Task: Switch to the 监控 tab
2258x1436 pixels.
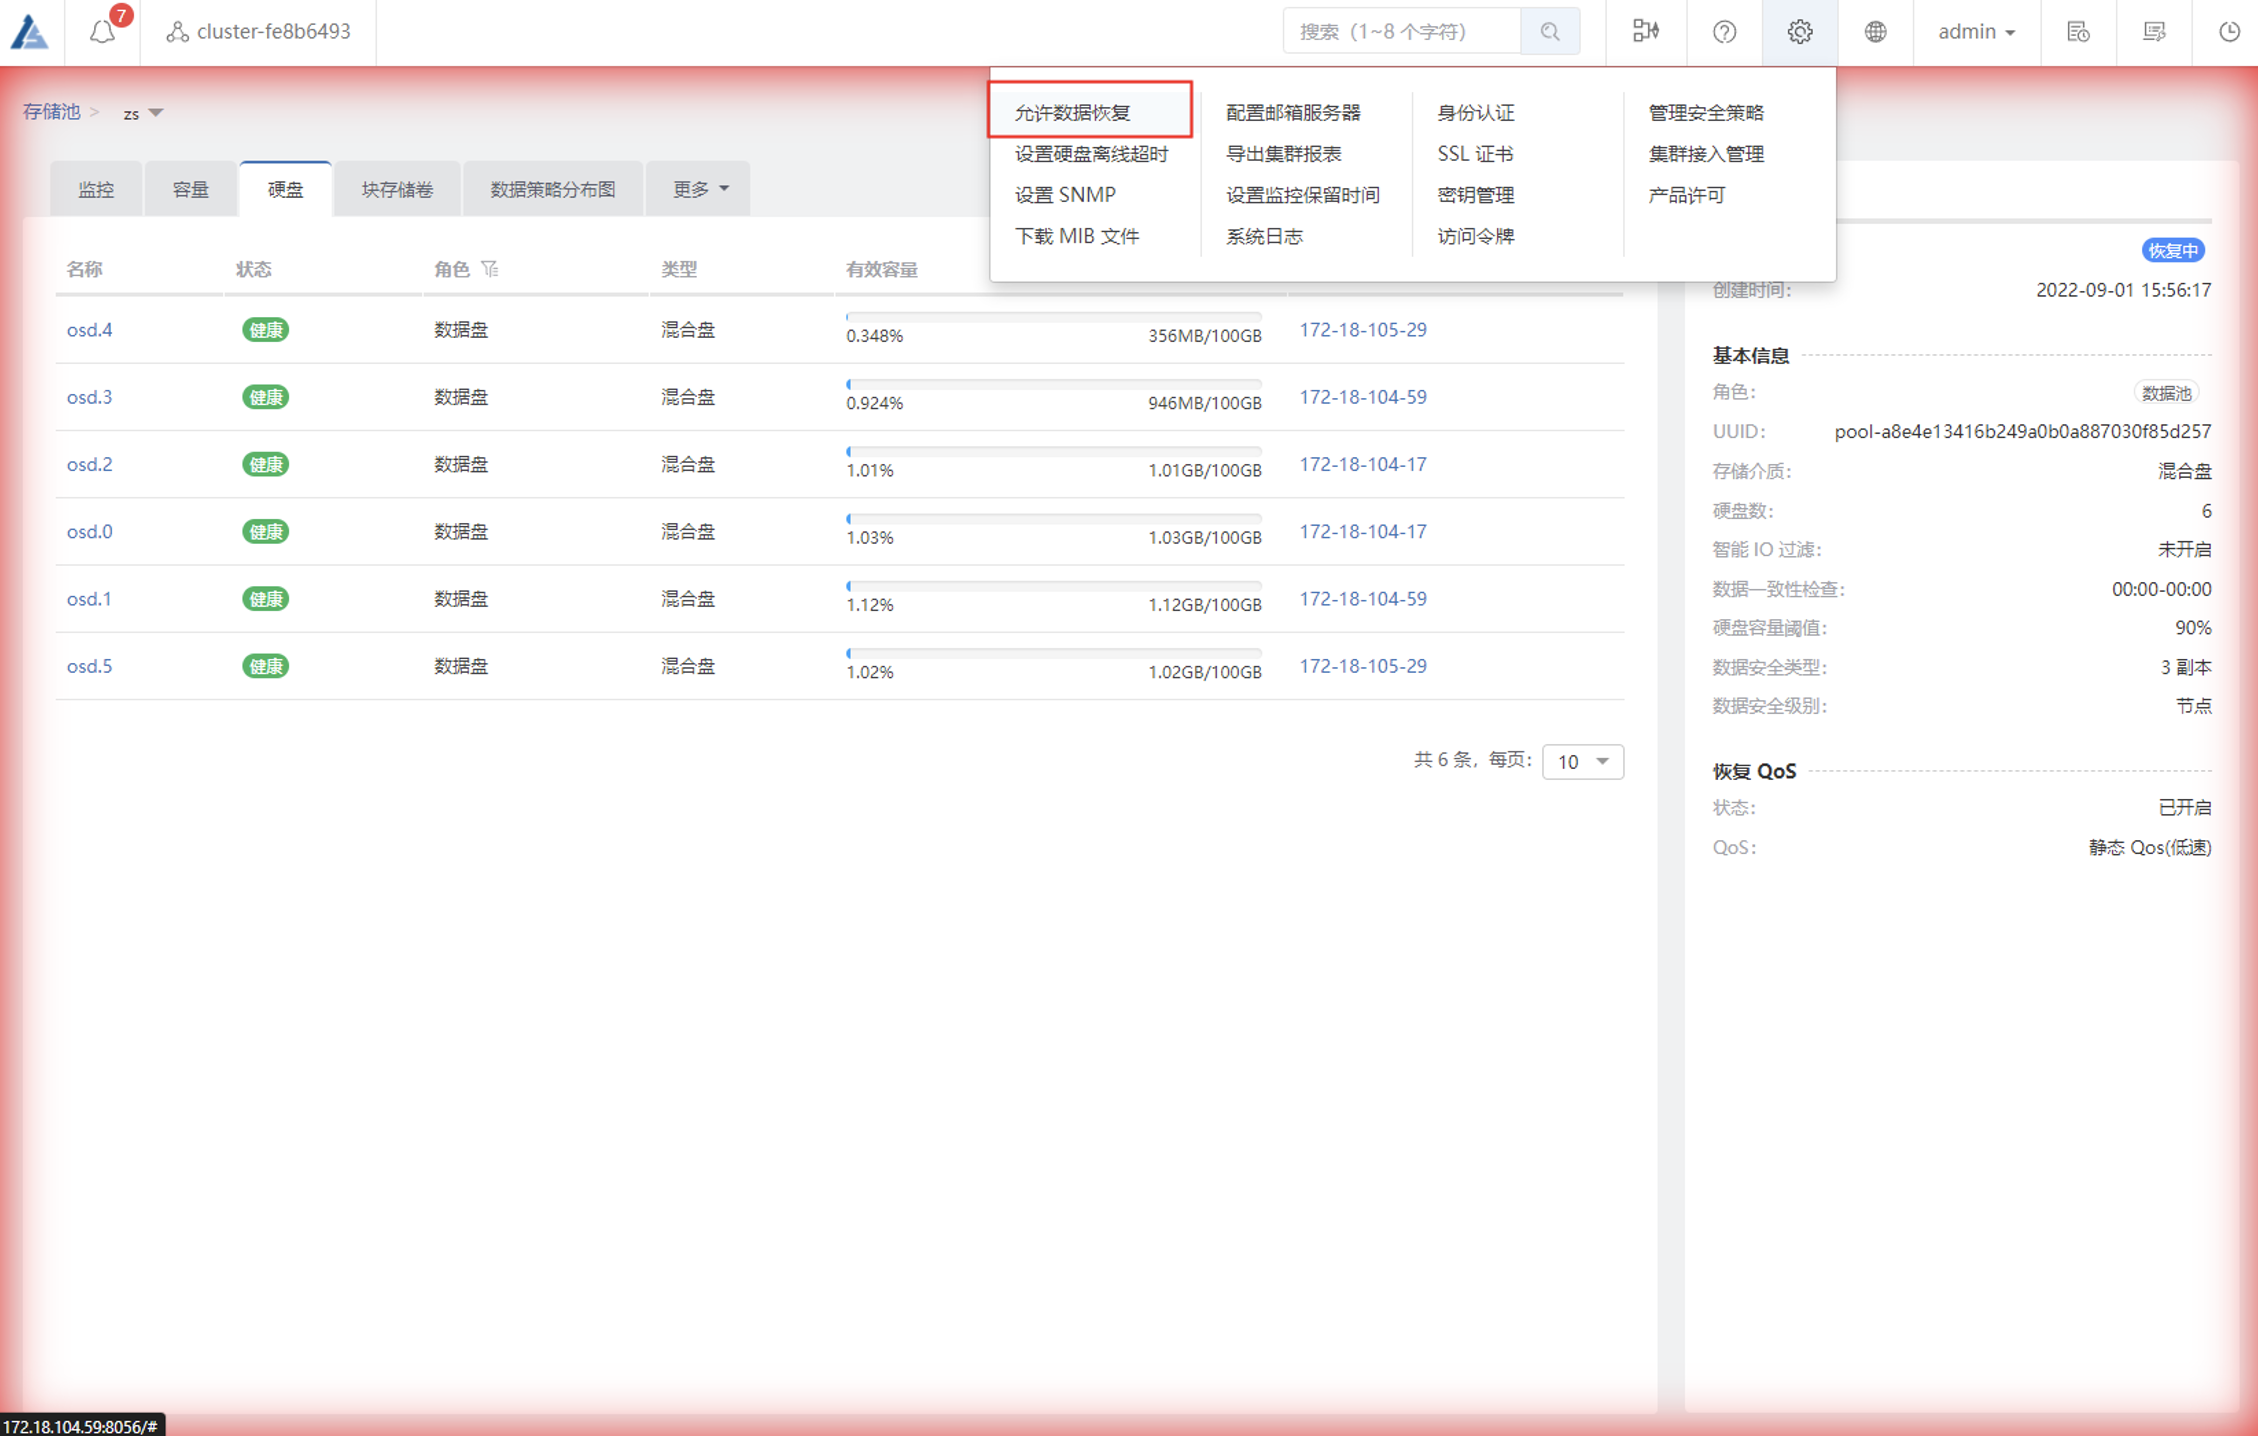Action: (x=96, y=189)
